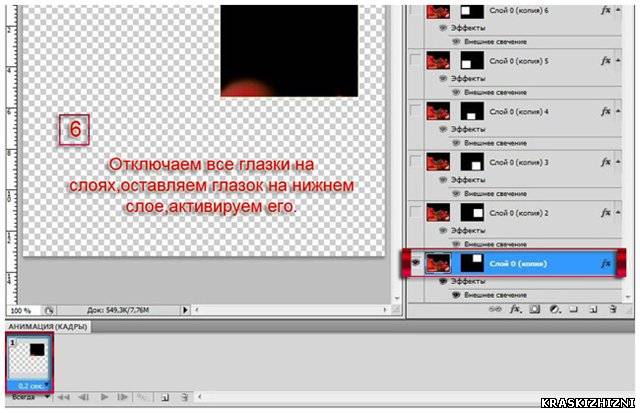Click the Эффекты row under Слой 0 (копия) 2

coord(468,231)
